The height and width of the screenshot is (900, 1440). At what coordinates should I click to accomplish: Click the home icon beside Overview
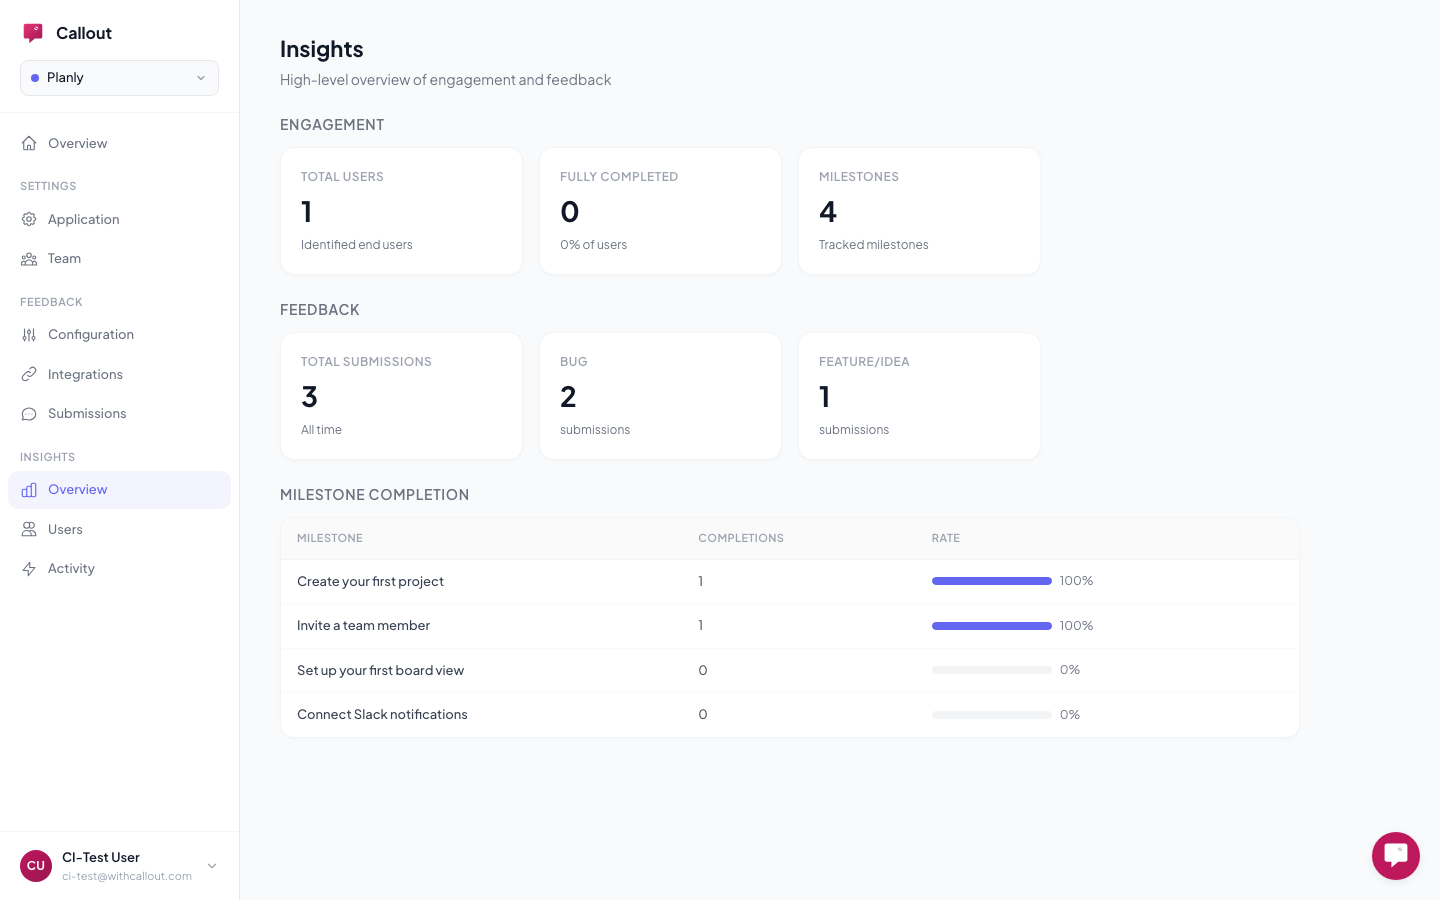point(29,143)
